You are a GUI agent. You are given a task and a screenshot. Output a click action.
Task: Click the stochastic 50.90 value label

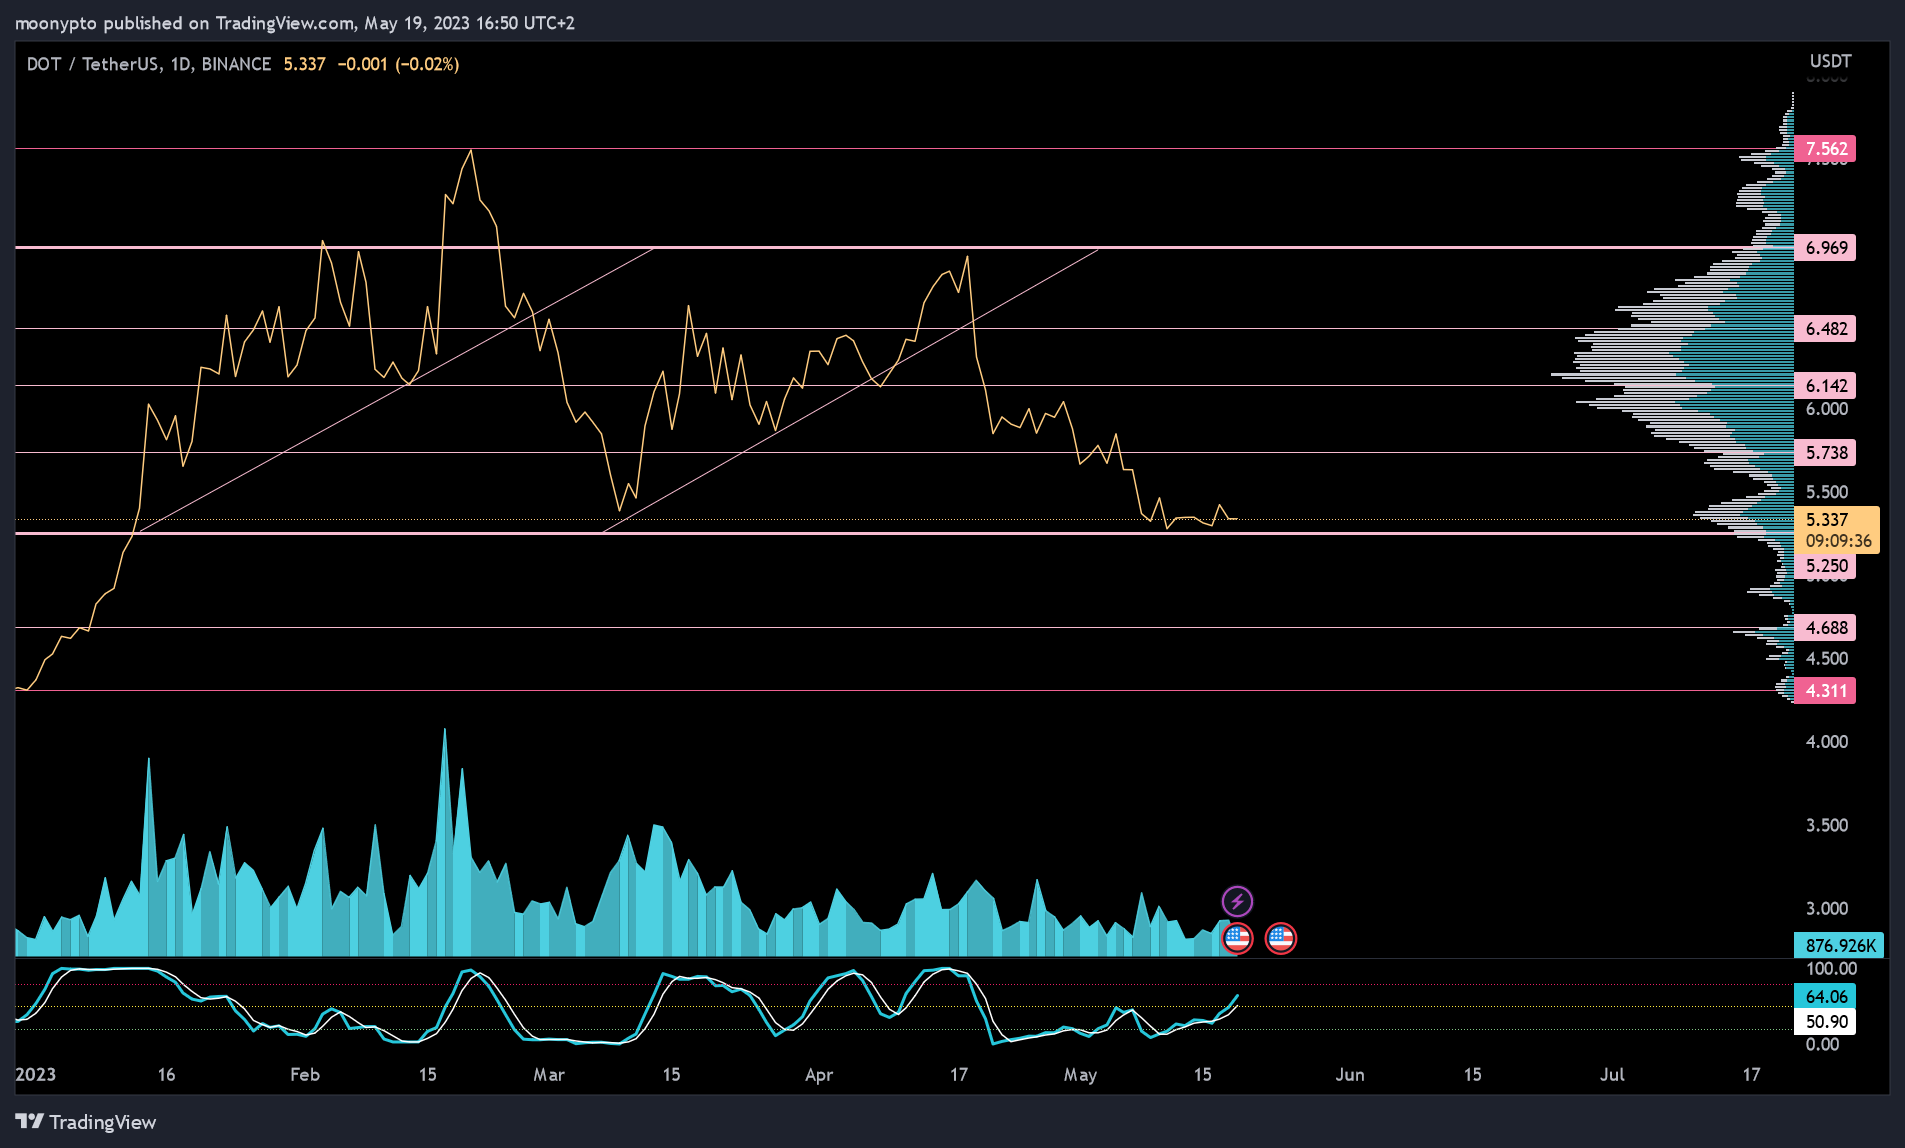tap(1825, 1022)
